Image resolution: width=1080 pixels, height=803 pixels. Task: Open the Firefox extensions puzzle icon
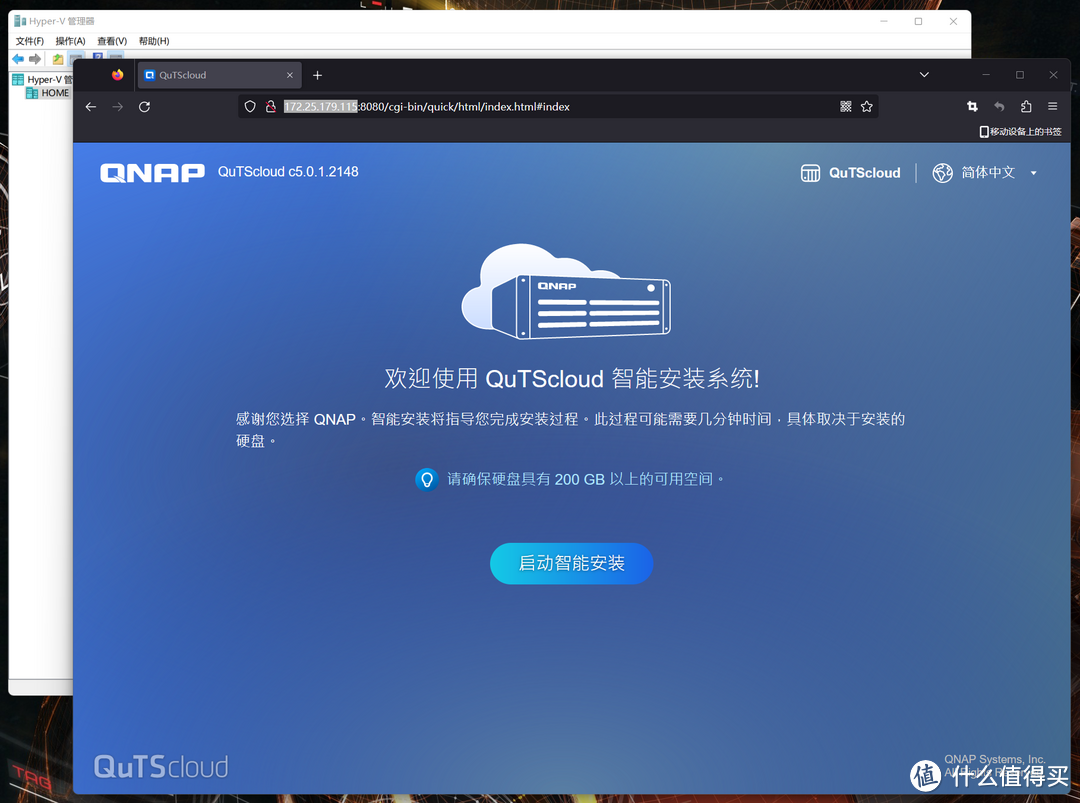pos(1026,106)
